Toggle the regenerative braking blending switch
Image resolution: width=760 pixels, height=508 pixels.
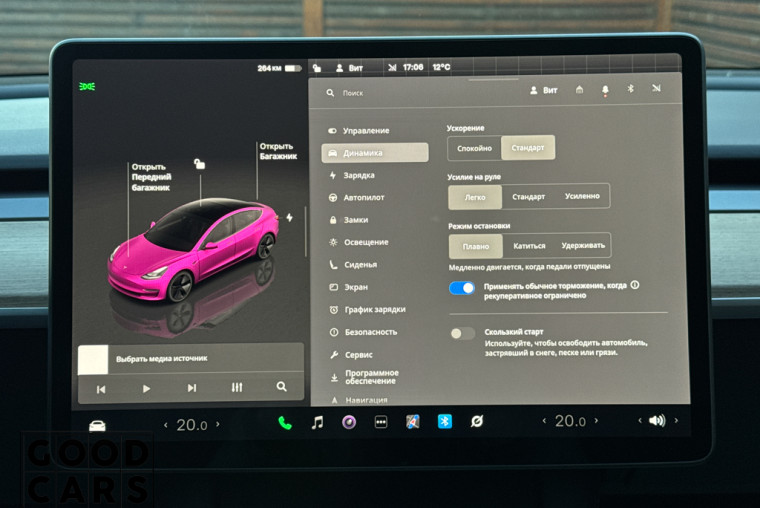pyautogui.click(x=462, y=288)
